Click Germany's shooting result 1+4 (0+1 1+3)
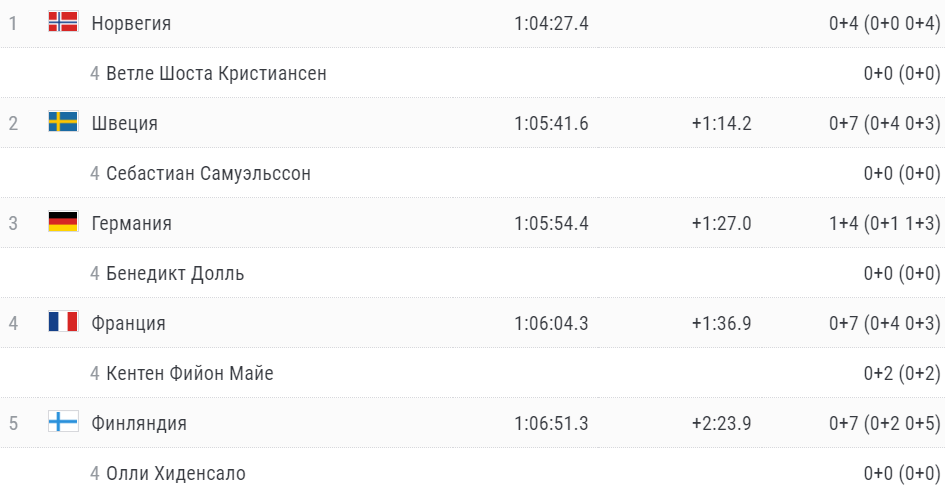 click(884, 223)
